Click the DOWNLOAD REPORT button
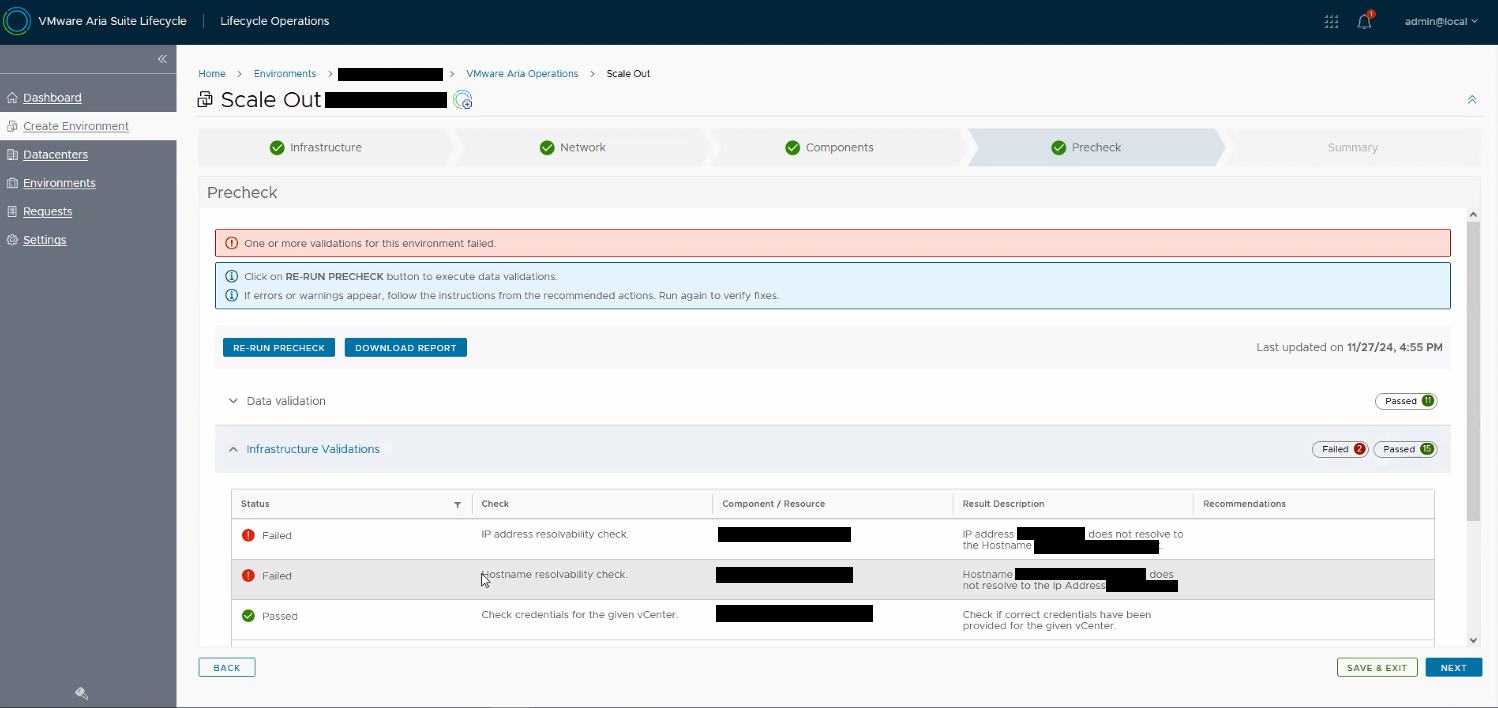This screenshot has height=708, width=1498. (406, 348)
